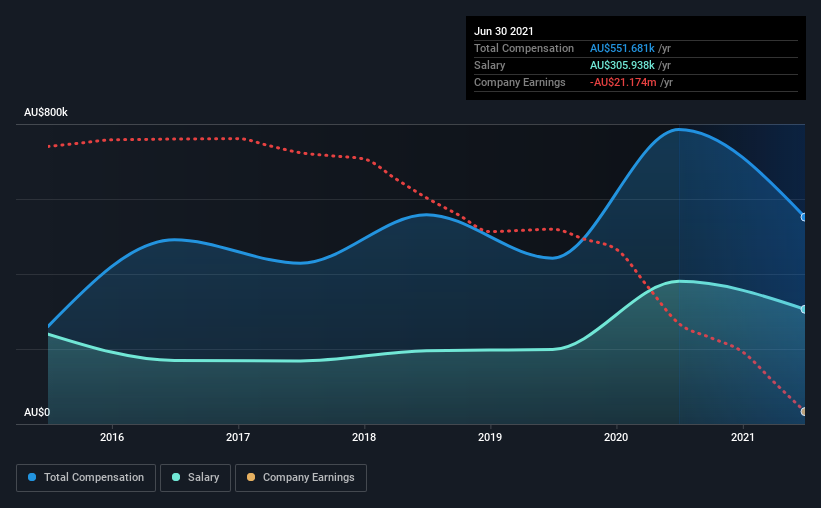Select the 2021 x-axis label

742,437
